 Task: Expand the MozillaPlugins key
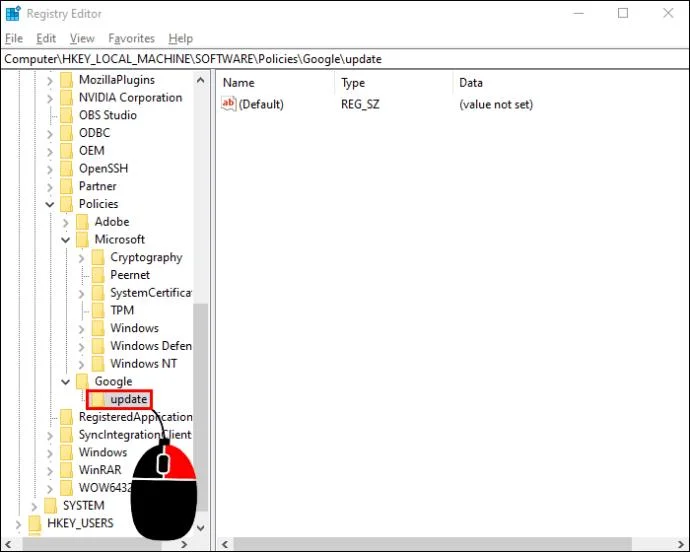[x=50, y=81]
